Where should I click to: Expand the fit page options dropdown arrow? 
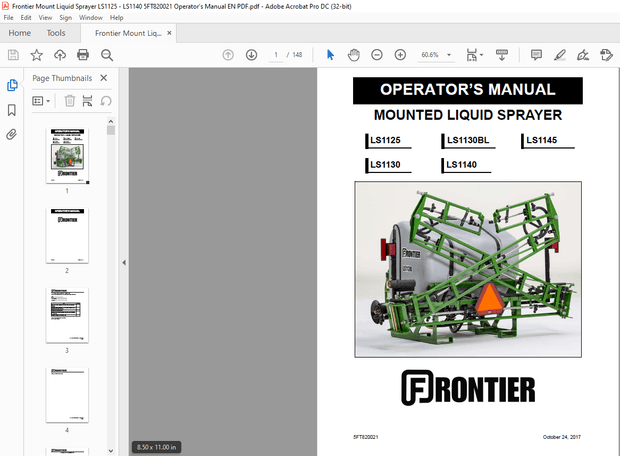481,55
